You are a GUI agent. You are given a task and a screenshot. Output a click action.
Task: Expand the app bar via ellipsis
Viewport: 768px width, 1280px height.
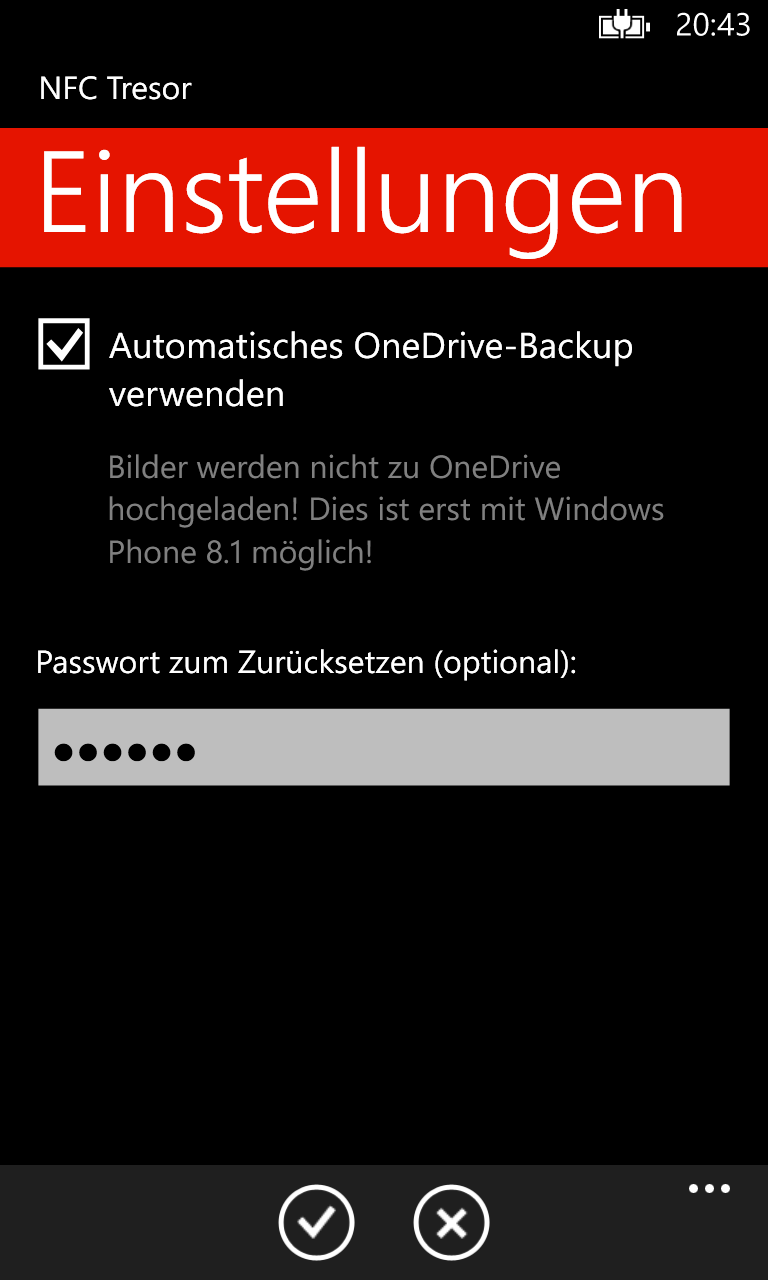click(x=709, y=1189)
